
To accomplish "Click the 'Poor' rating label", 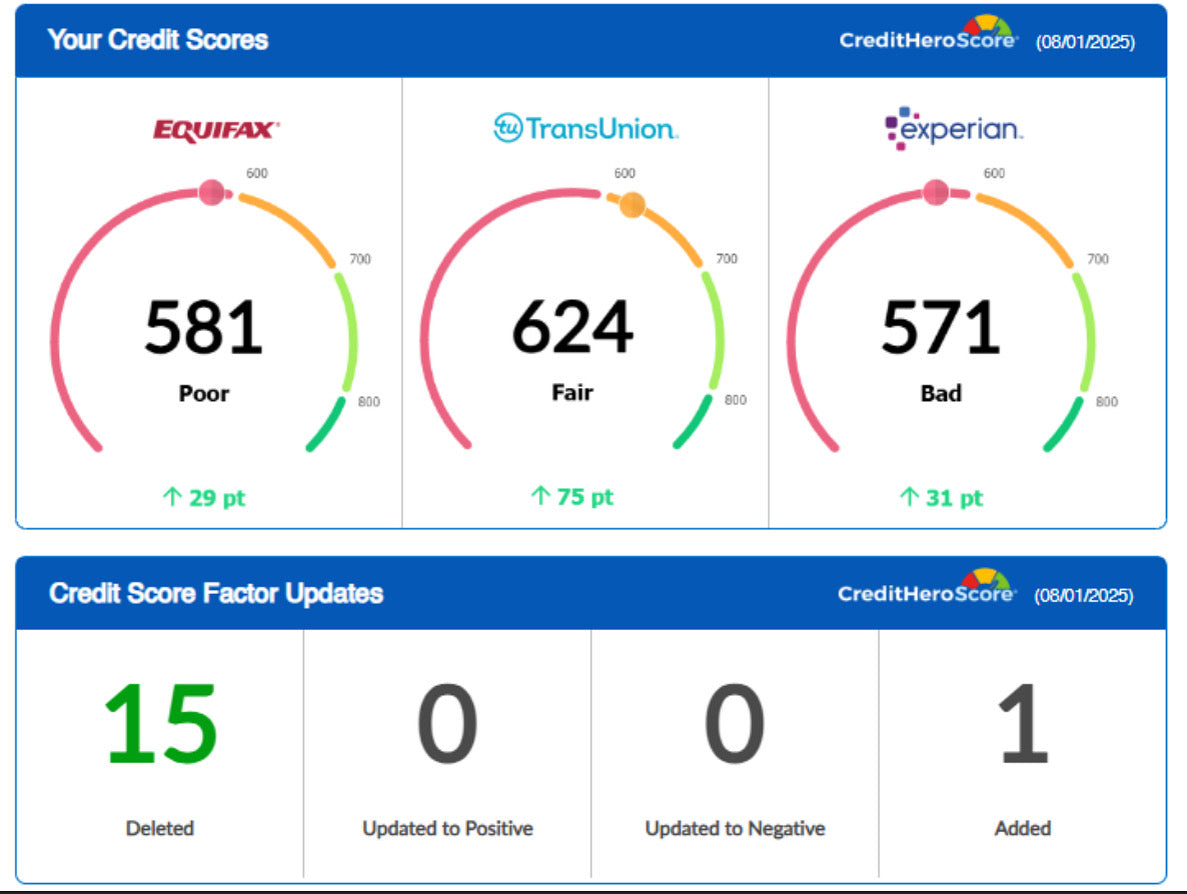I will click(204, 394).
